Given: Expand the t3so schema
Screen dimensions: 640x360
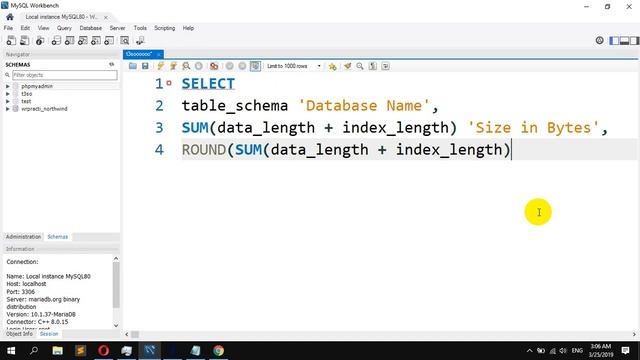Looking at the screenshot, I should click(x=7, y=94).
